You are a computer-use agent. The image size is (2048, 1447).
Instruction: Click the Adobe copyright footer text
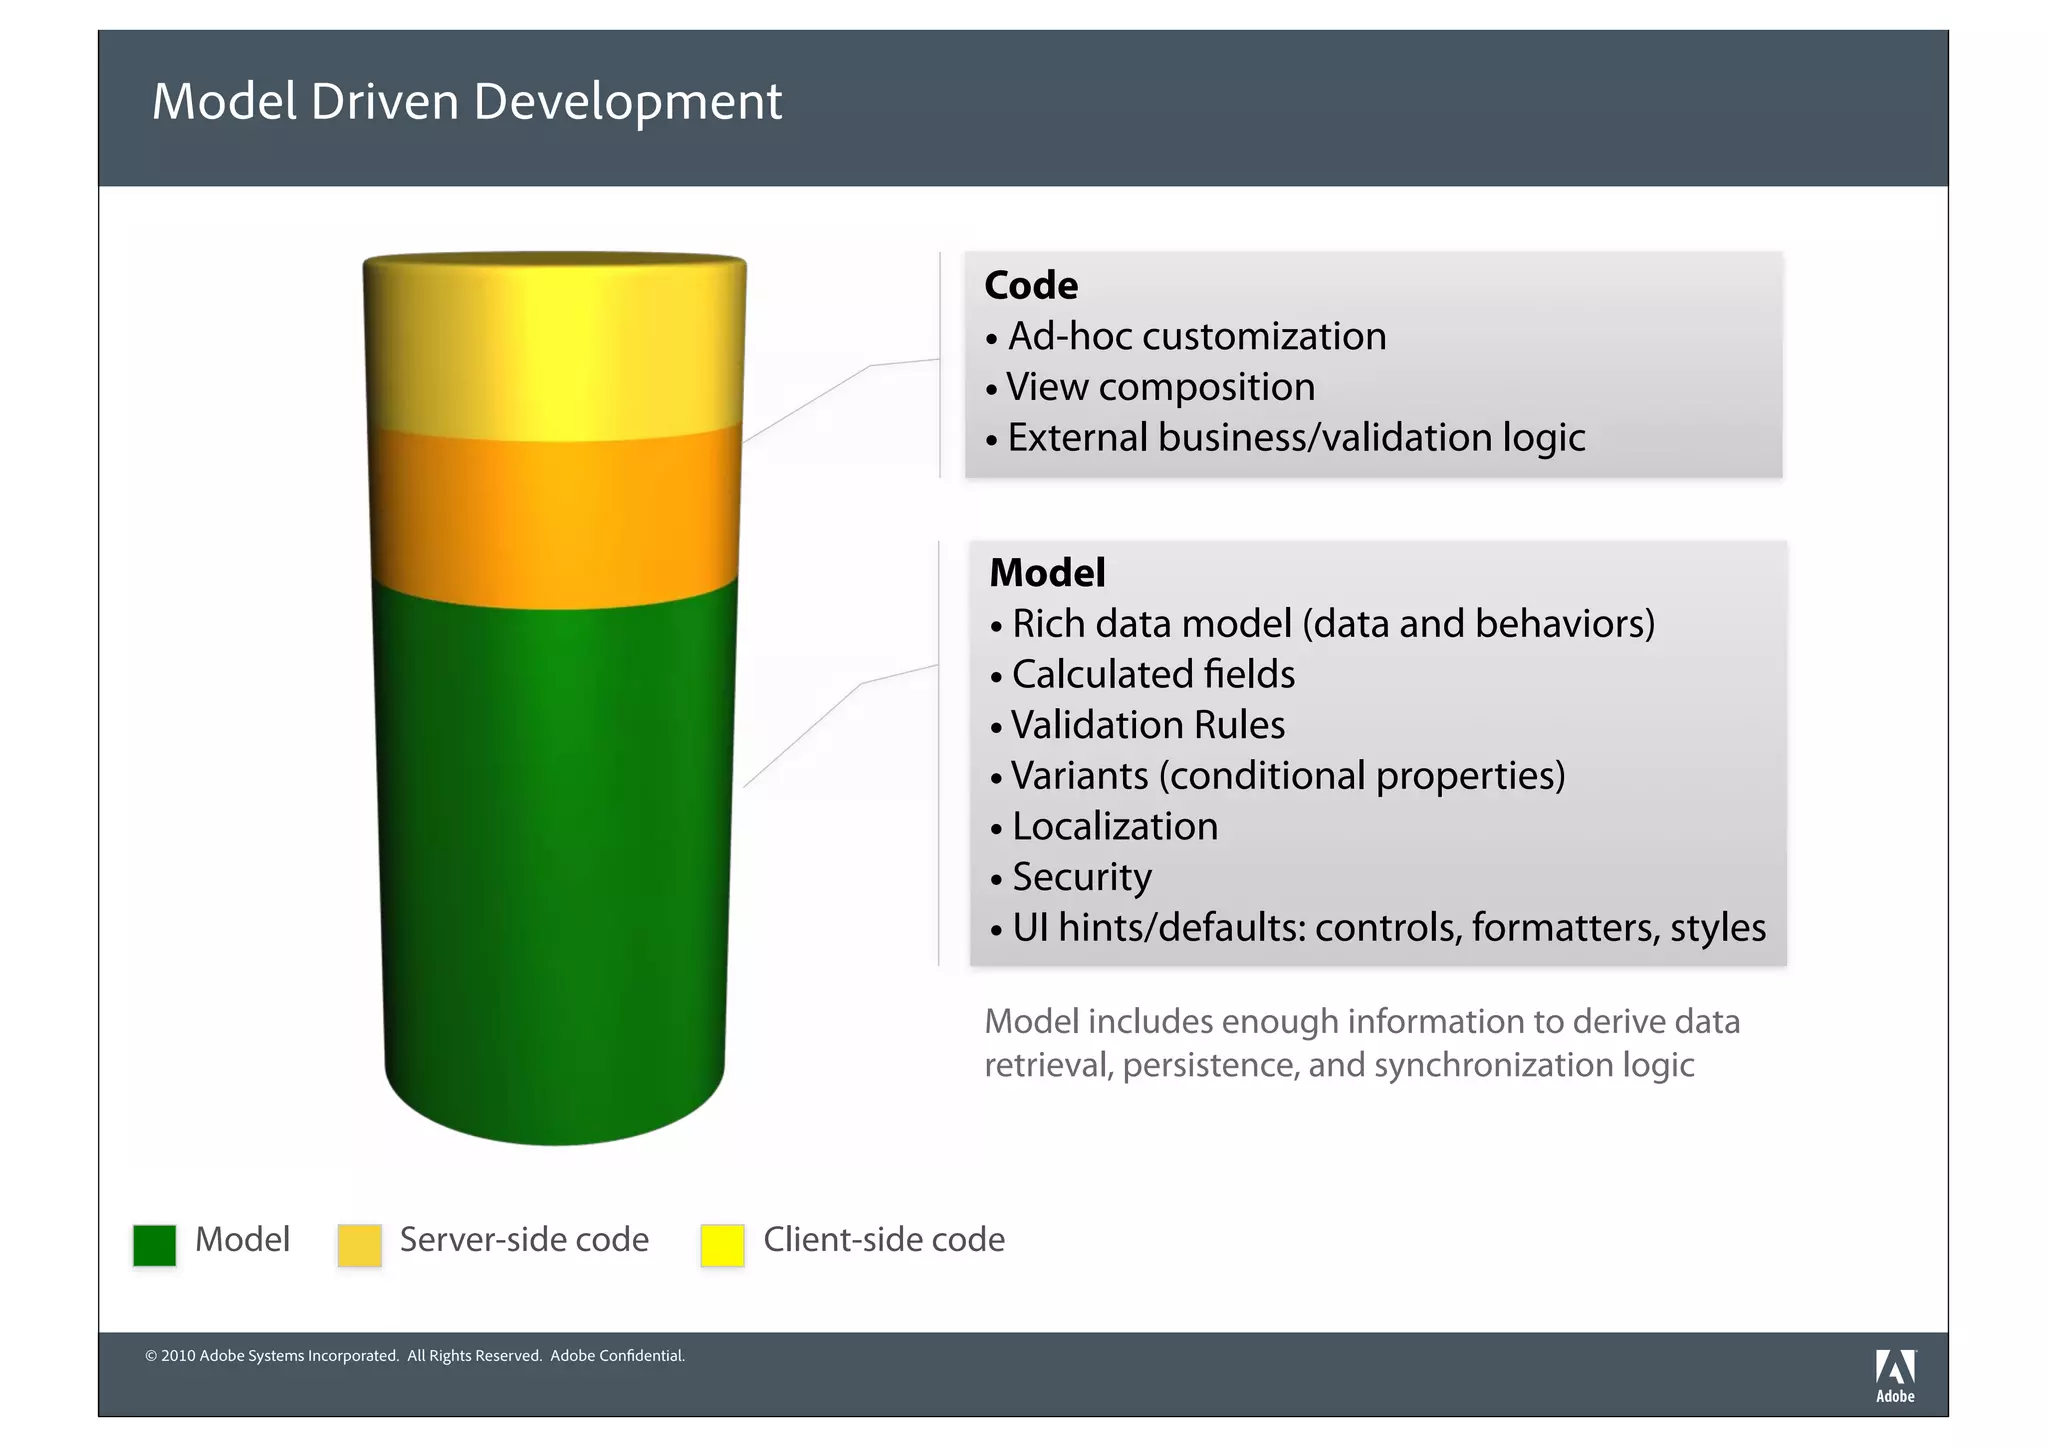[x=415, y=1356]
